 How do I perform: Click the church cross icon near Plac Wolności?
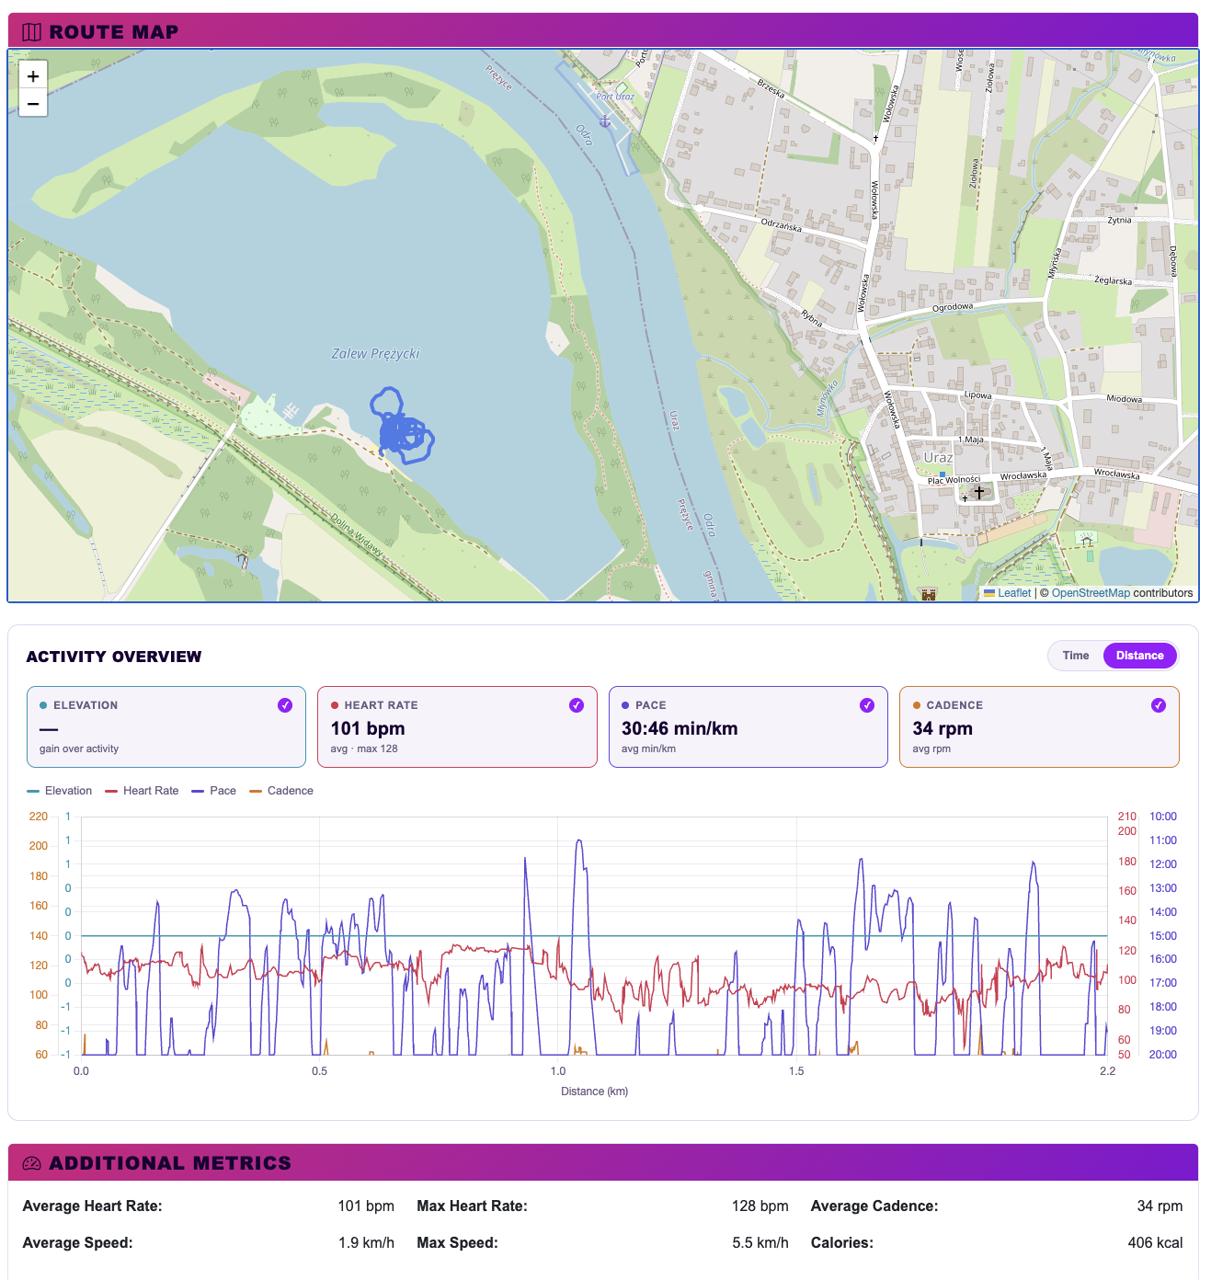979,491
